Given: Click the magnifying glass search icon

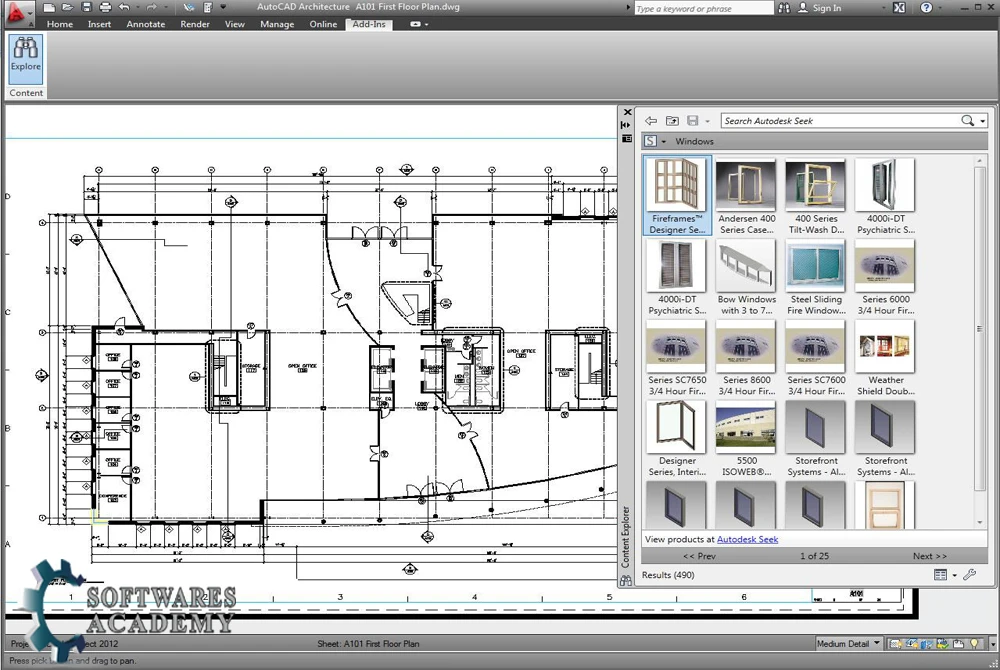Looking at the screenshot, I should 967,120.
